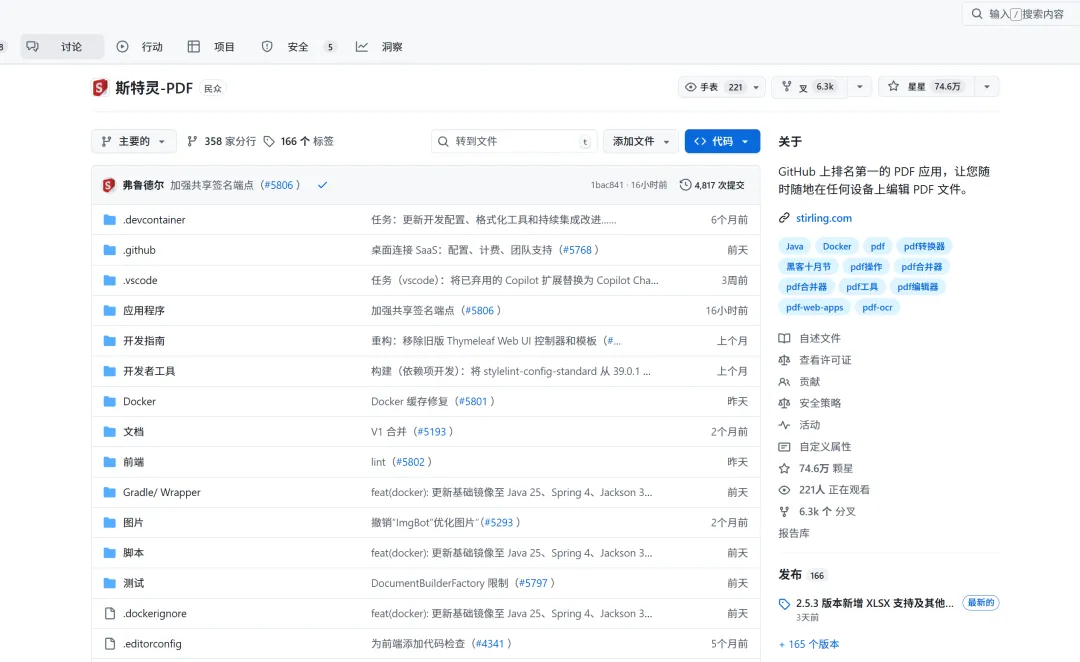1080x662 pixels.
Task: Open the 添加文件 dropdown
Action: 641,141
